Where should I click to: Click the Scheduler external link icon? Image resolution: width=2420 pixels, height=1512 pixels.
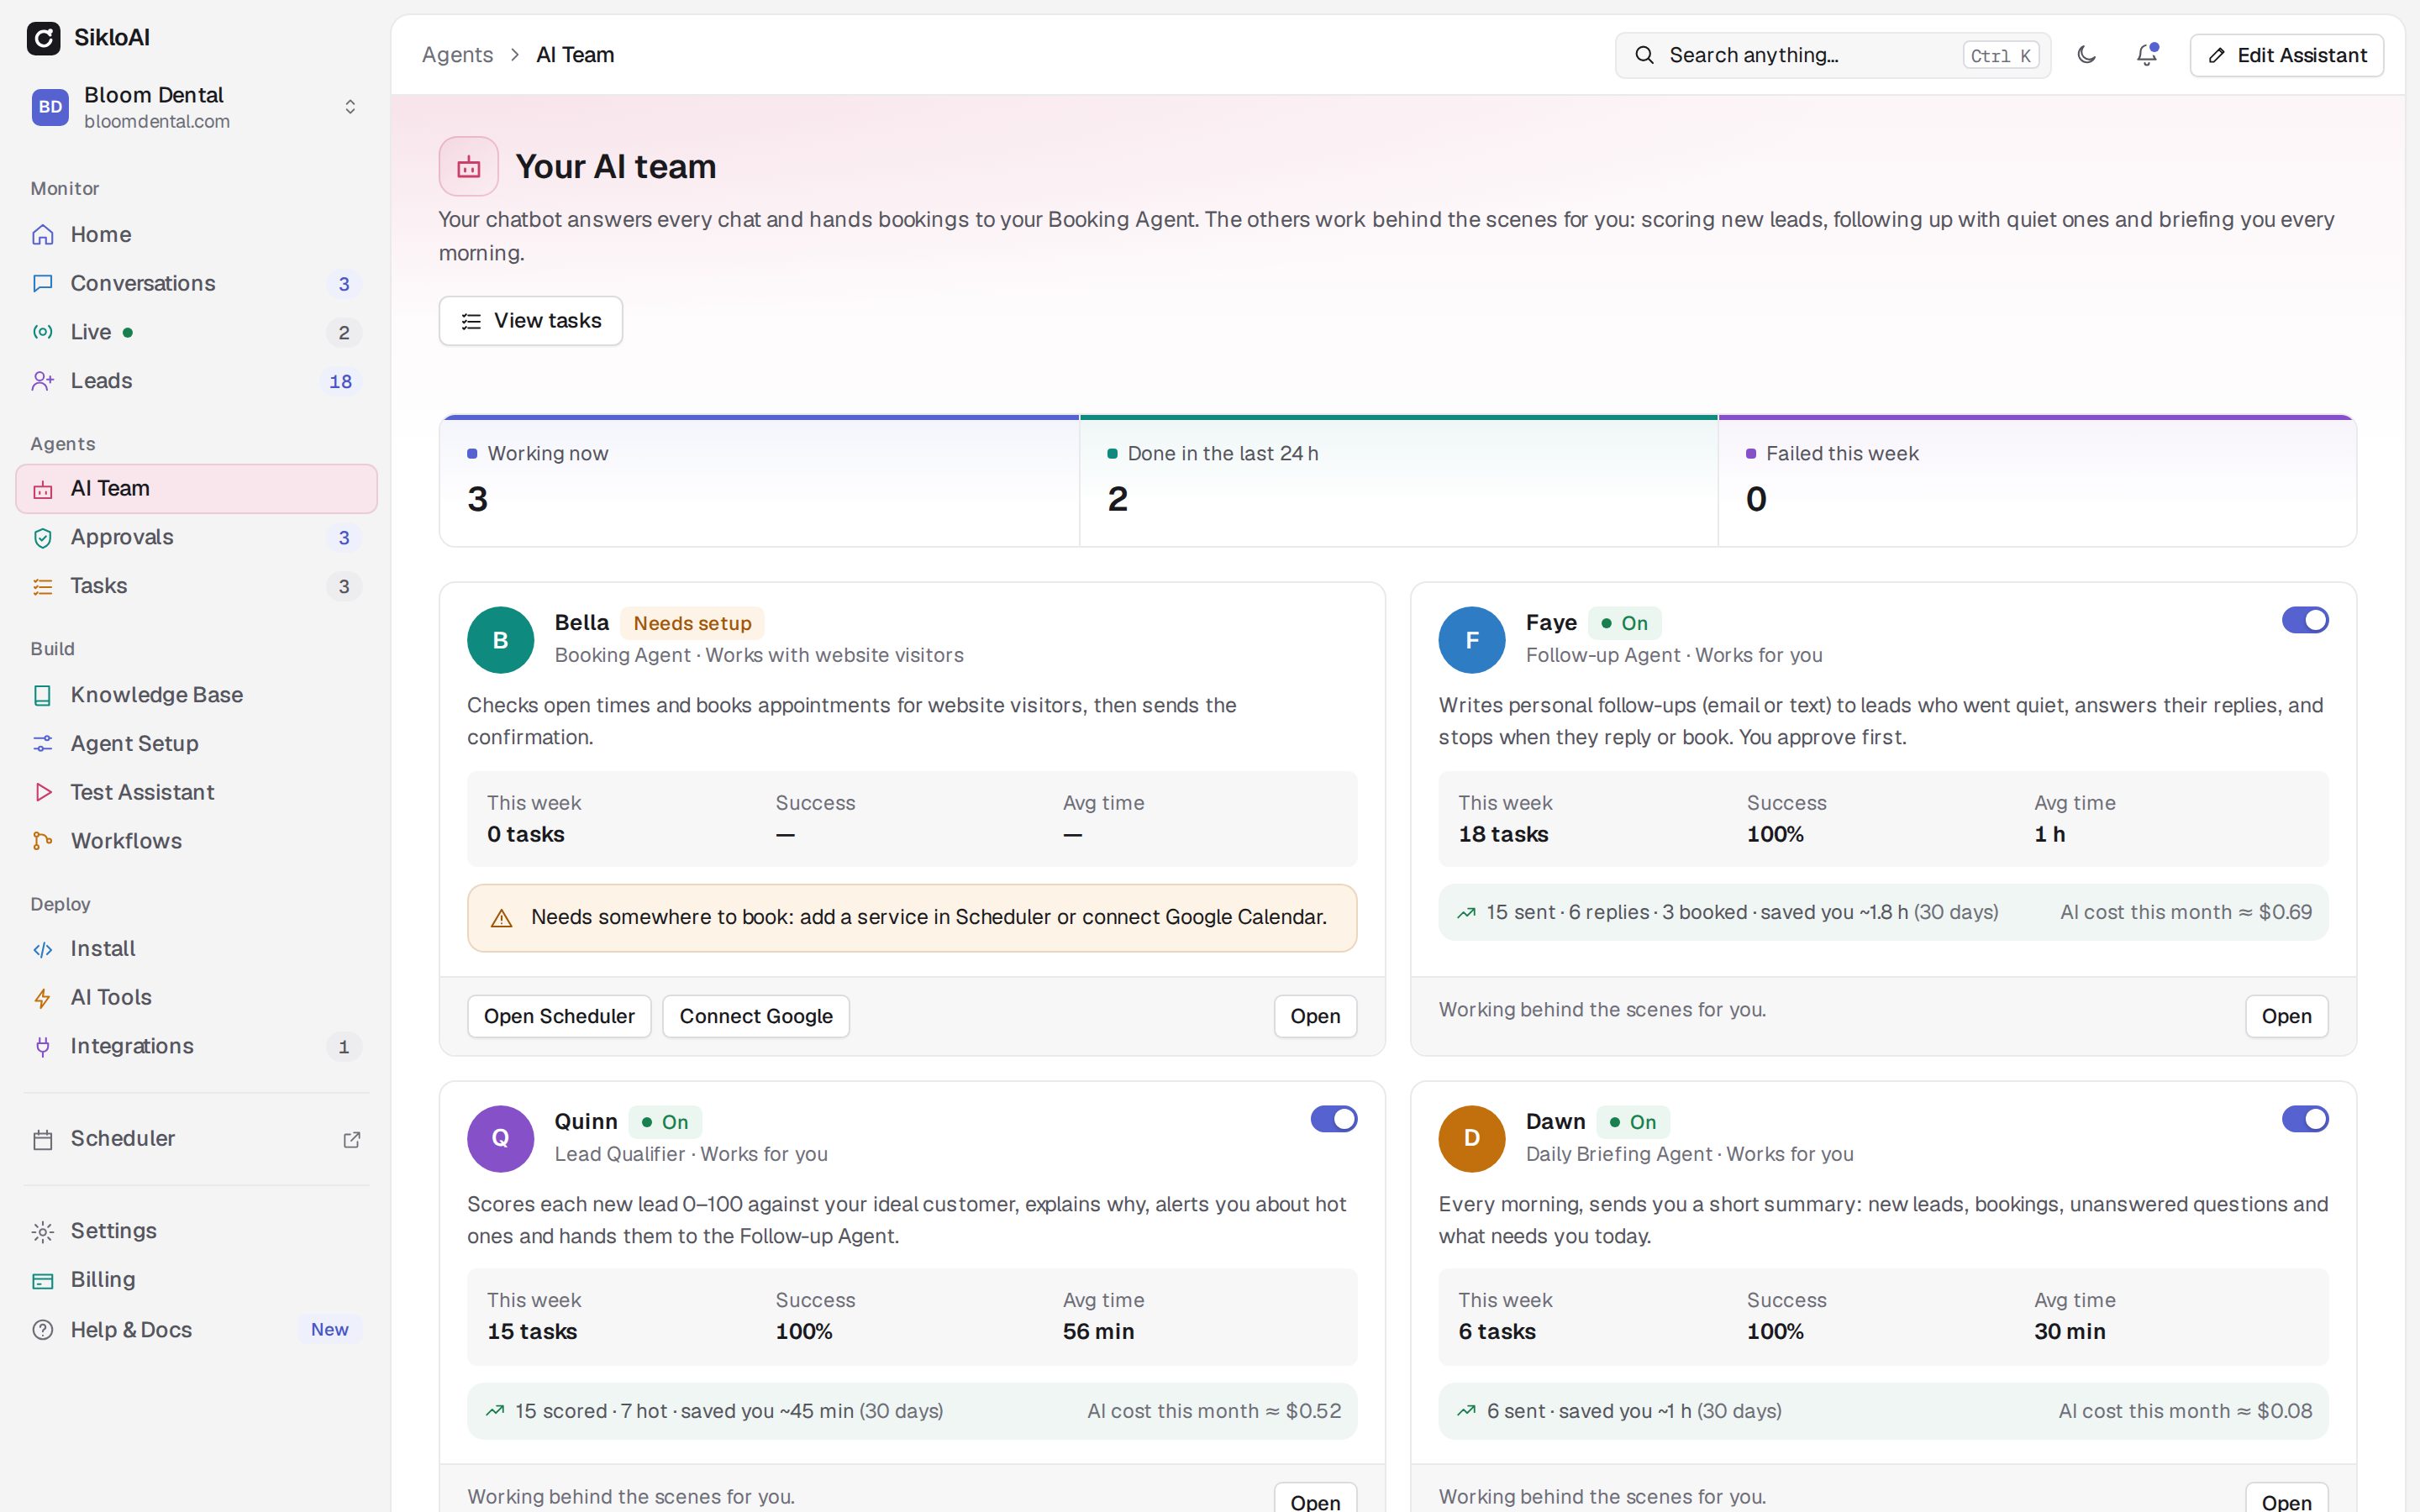[x=351, y=1139]
